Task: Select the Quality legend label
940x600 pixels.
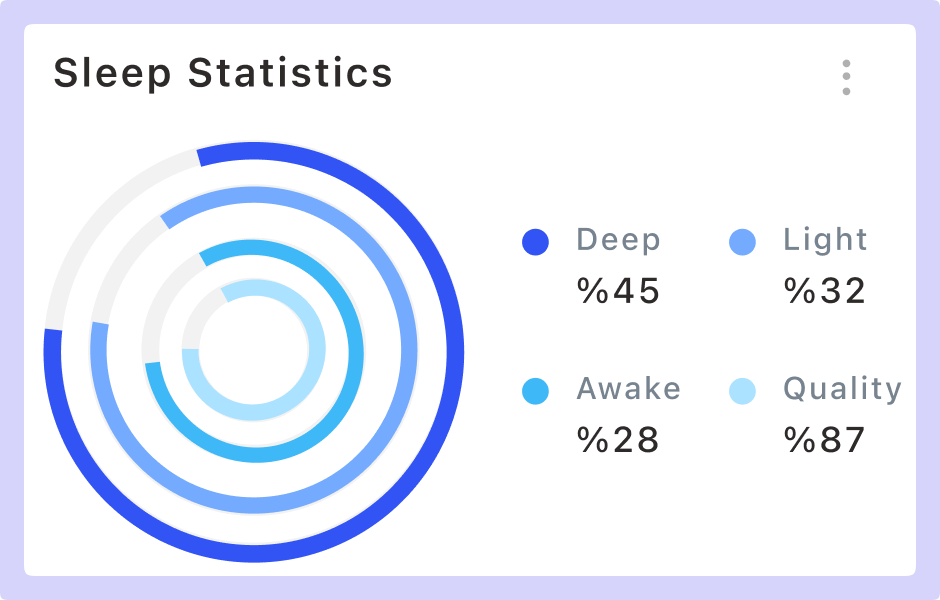Action: click(842, 389)
